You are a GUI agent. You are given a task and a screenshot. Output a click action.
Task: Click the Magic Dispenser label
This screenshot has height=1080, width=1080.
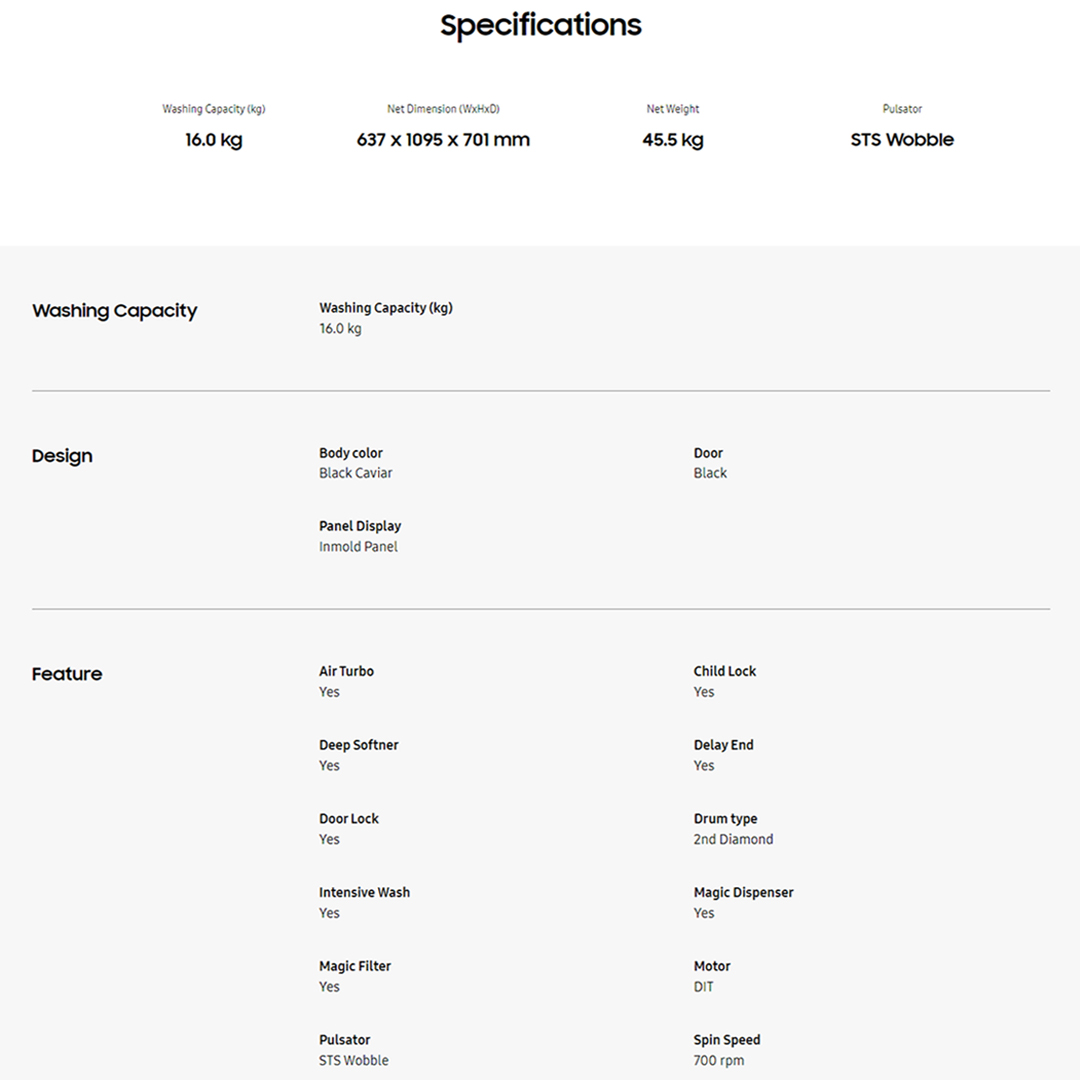pos(743,892)
